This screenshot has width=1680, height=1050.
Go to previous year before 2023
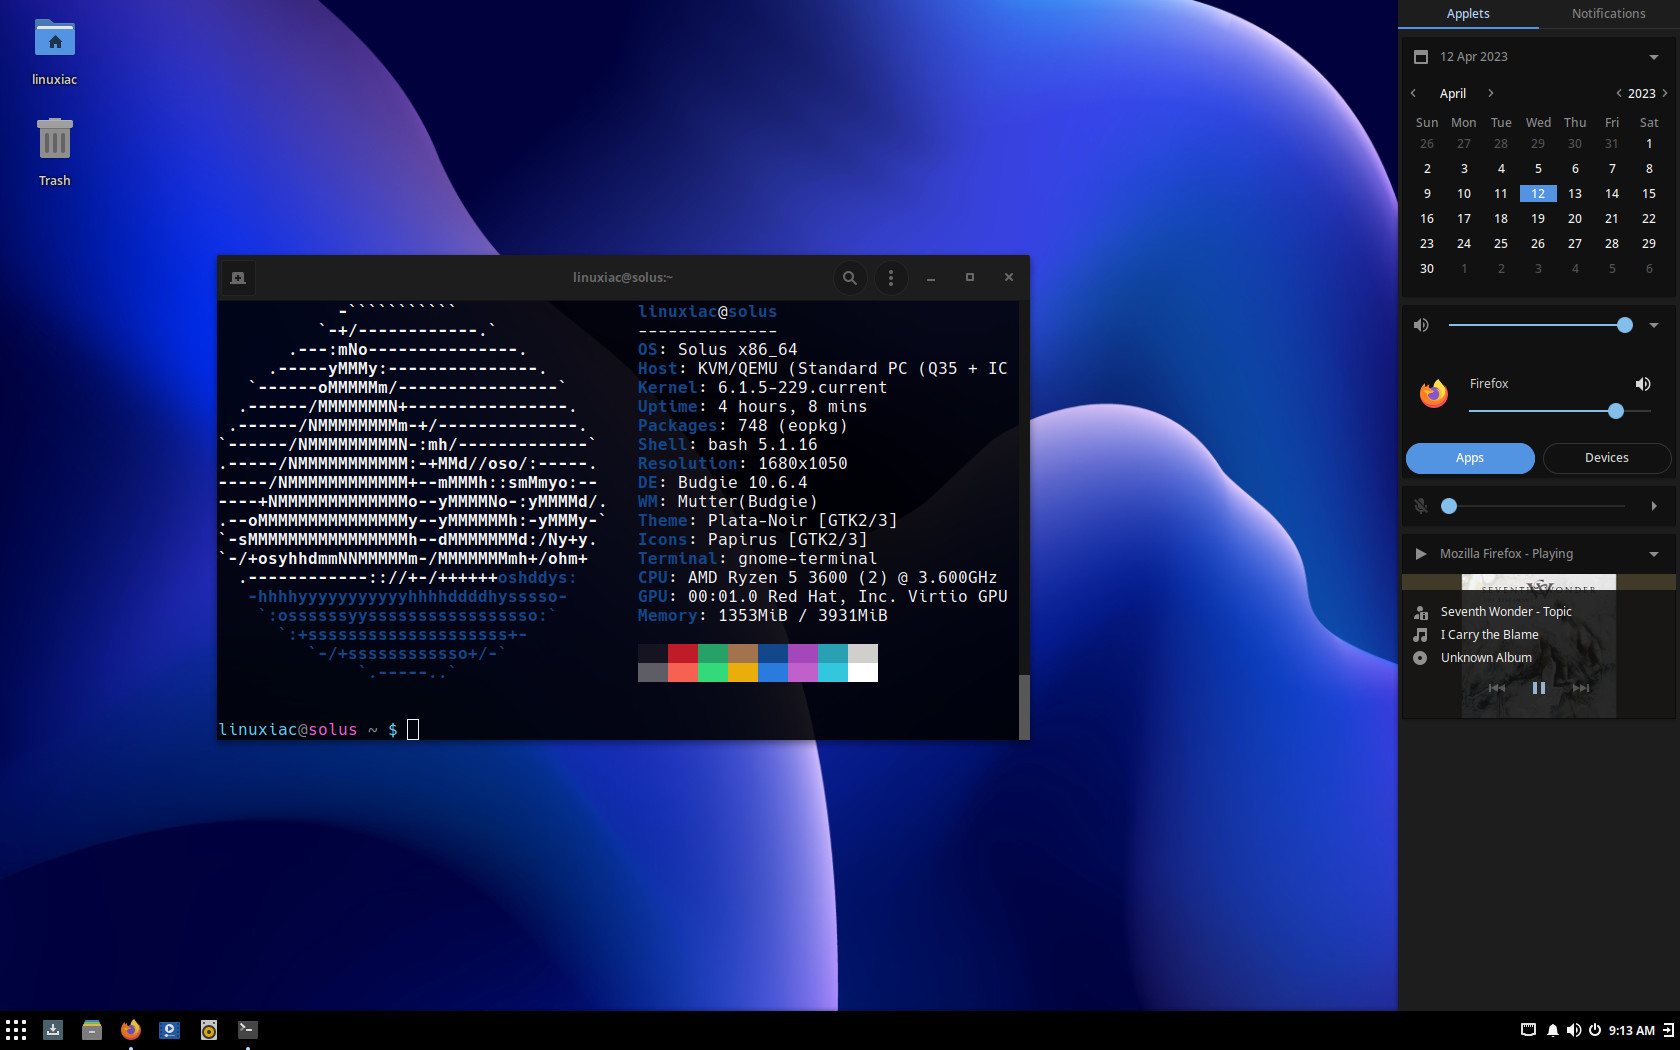point(1619,93)
